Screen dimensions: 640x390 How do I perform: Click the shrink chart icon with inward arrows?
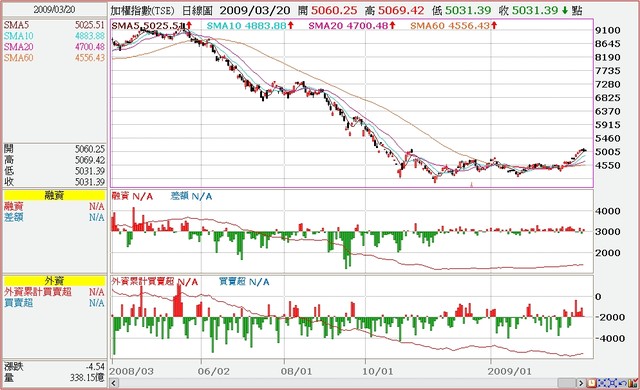602,383
